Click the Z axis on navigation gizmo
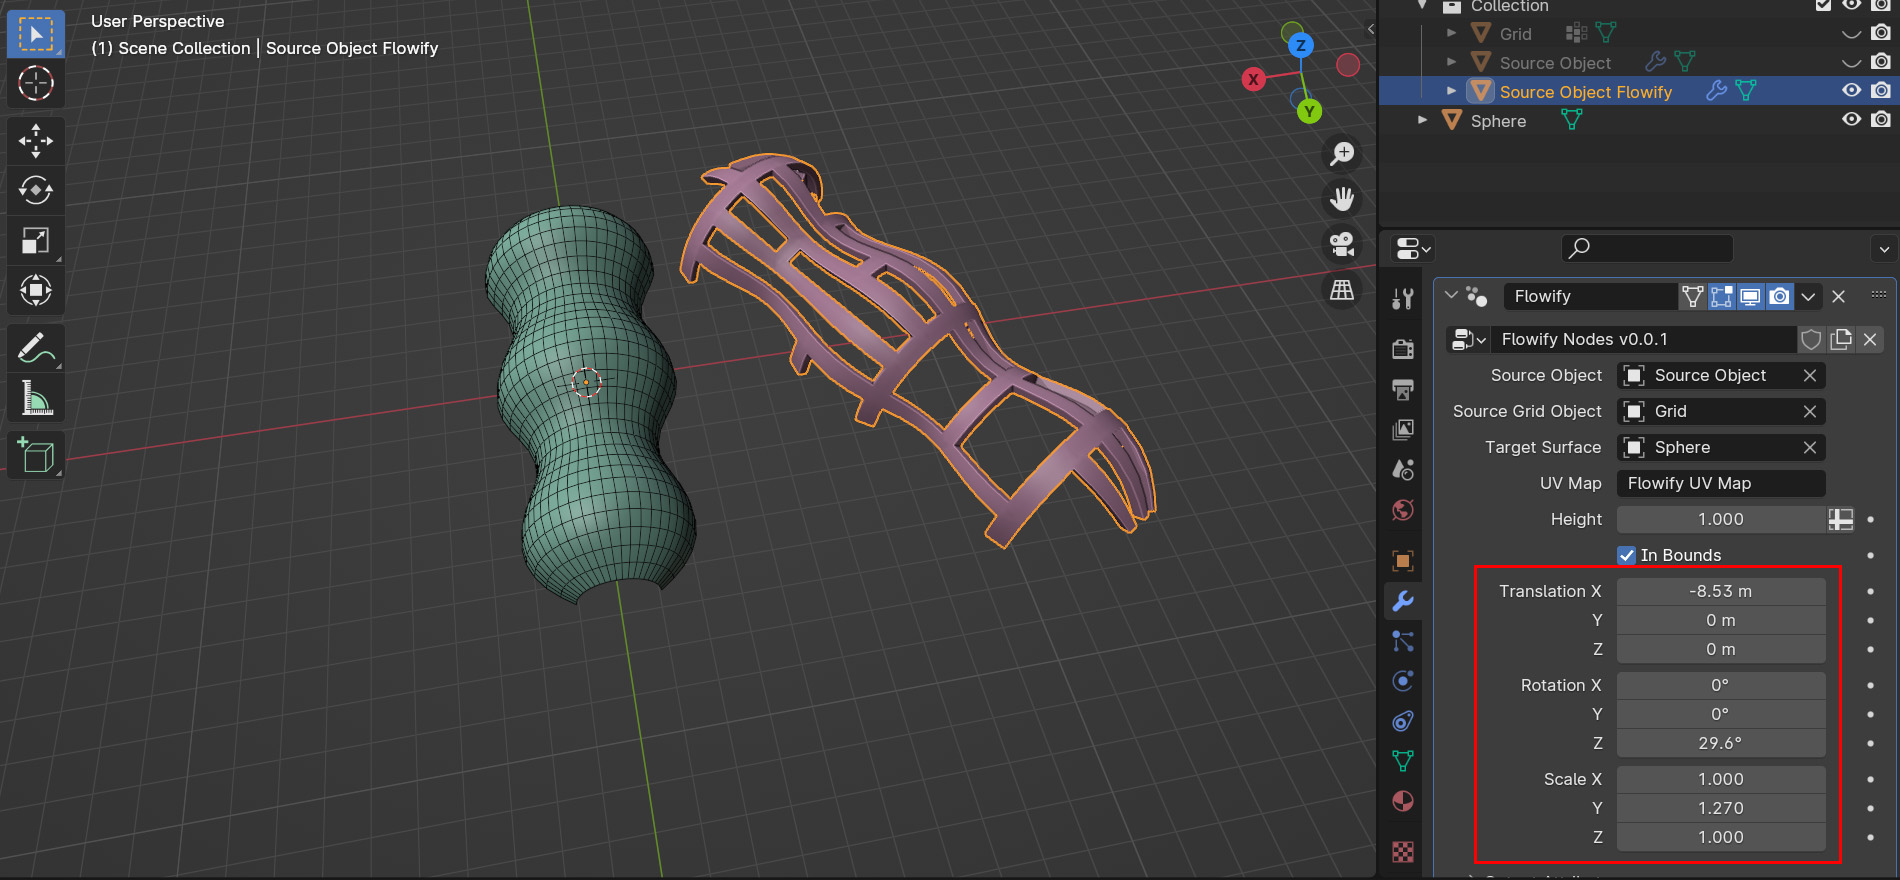This screenshot has width=1900, height=880. (1300, 45)
